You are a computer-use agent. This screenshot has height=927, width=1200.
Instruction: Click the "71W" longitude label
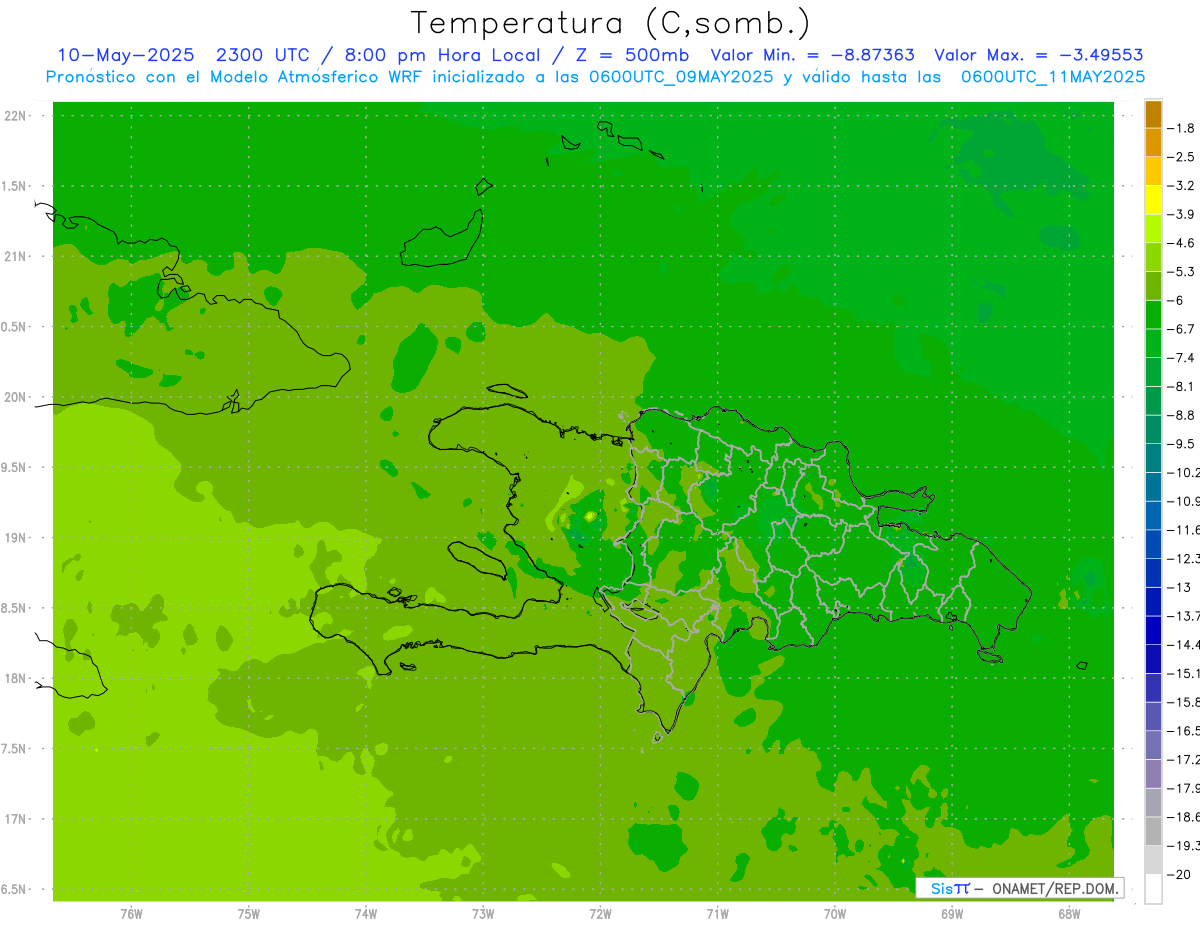pyautogui.click(x=717, y=914)
